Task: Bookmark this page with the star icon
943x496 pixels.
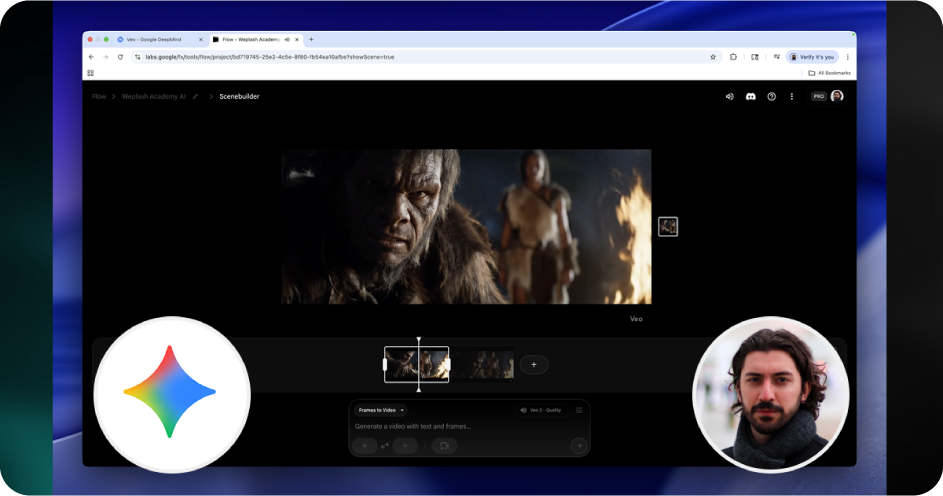Action: click(713, 57)
